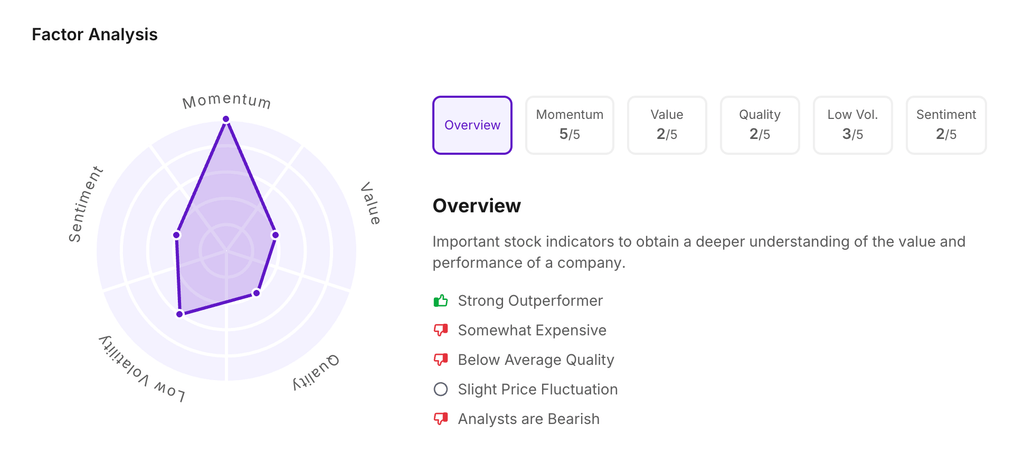Open the Momentum 5/5 tab

pyautogui.click(x=569, y=125)
